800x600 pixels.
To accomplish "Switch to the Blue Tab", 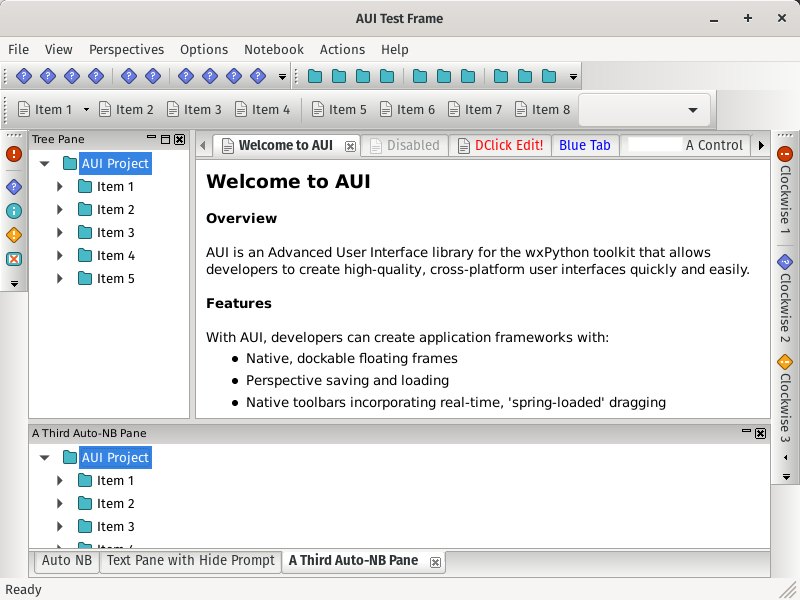I will click(585, 145).
